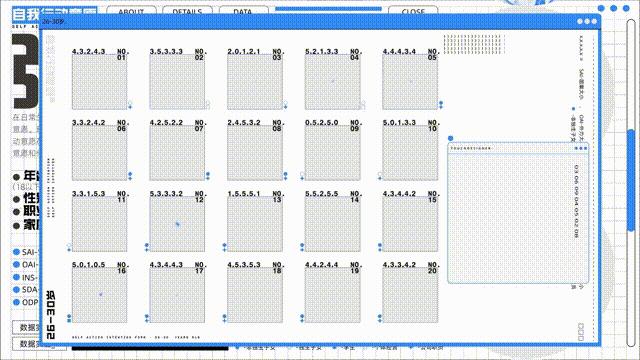Select data tile NO. 16 labeled 5.0.1.0.5

(x=100, y=295)
